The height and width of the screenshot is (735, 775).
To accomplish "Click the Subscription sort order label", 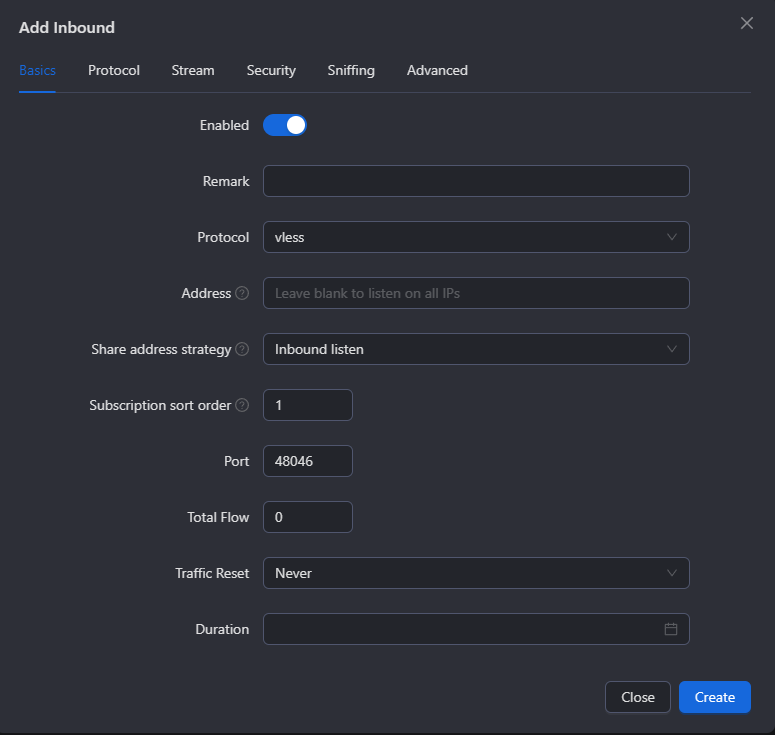I will [160, 405].
